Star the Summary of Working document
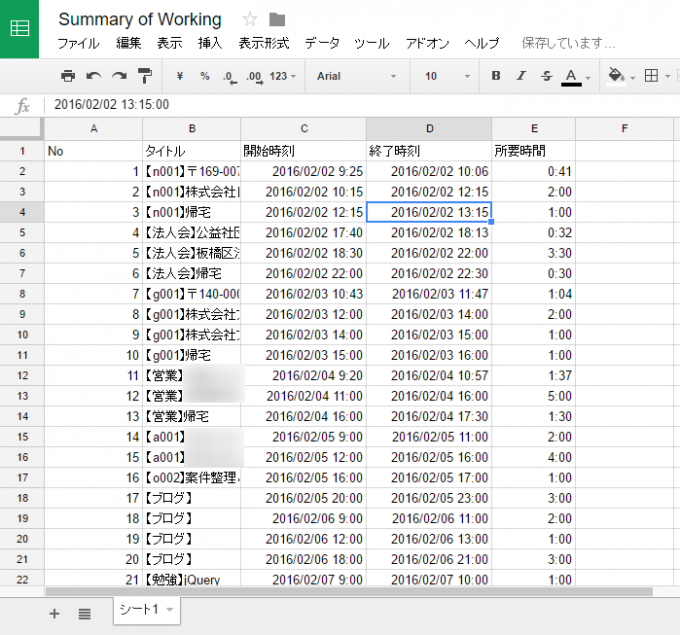Viewport: 680px width, 635px height. pyautogui.click(x=250, y=20)
